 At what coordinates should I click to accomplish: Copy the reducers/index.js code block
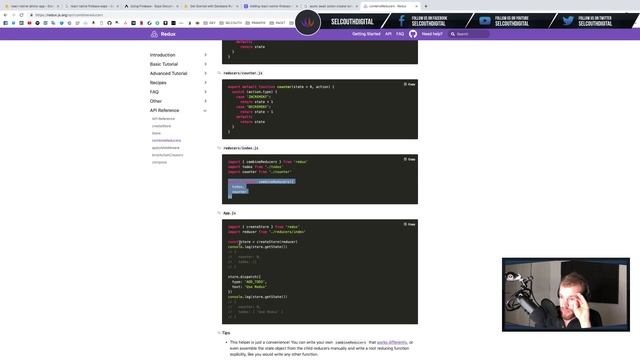point(409,159)
